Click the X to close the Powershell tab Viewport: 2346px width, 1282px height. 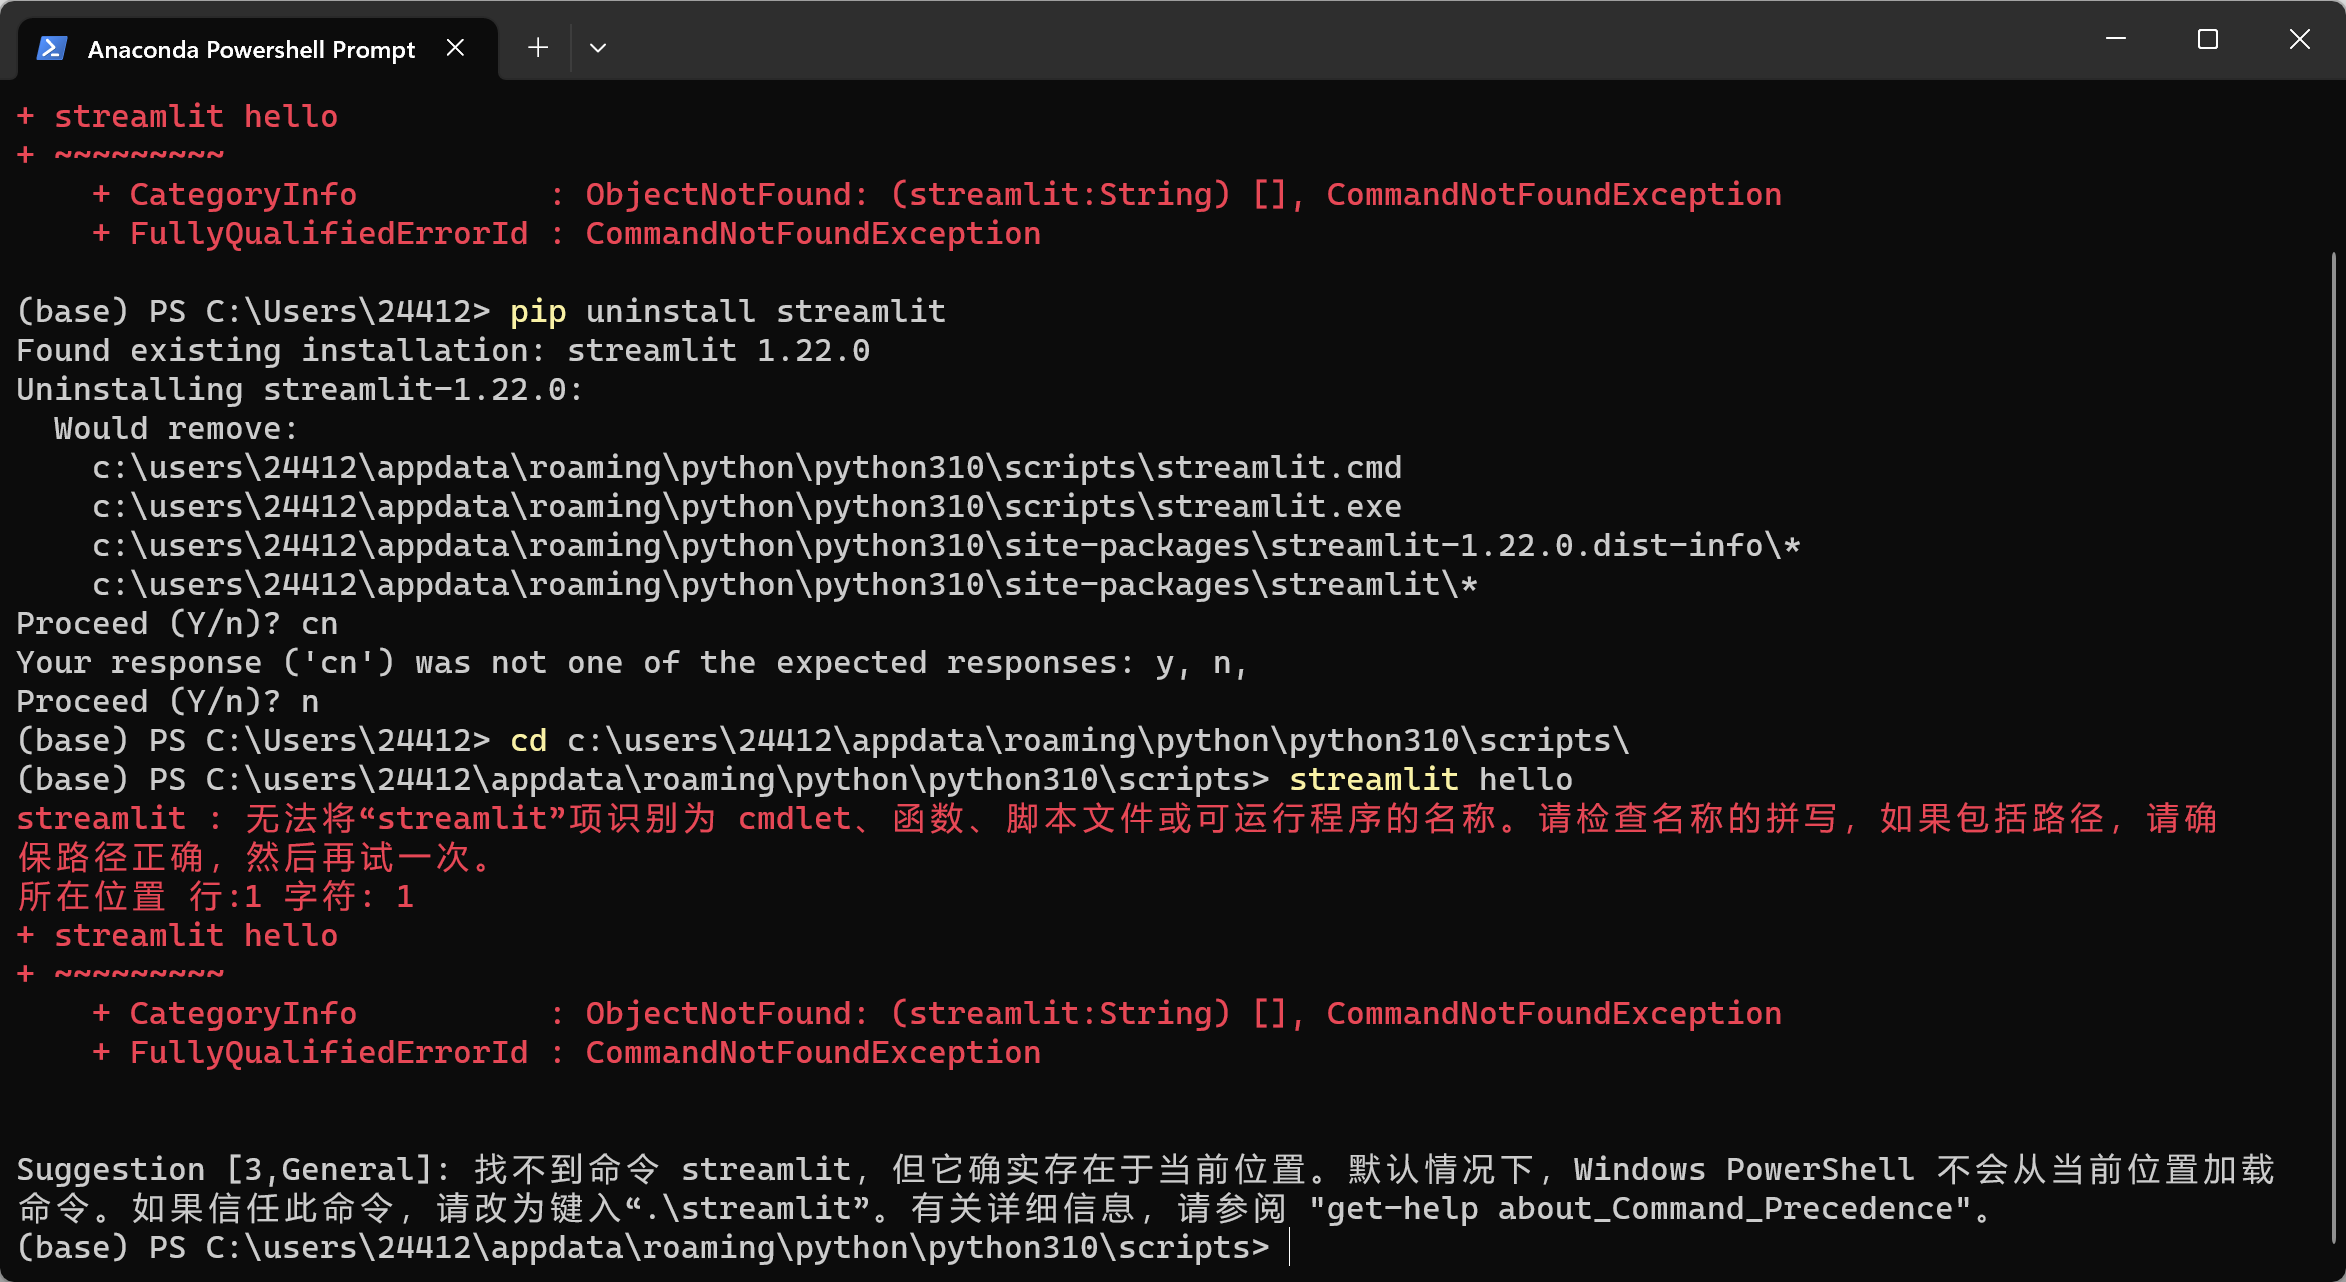456,46
